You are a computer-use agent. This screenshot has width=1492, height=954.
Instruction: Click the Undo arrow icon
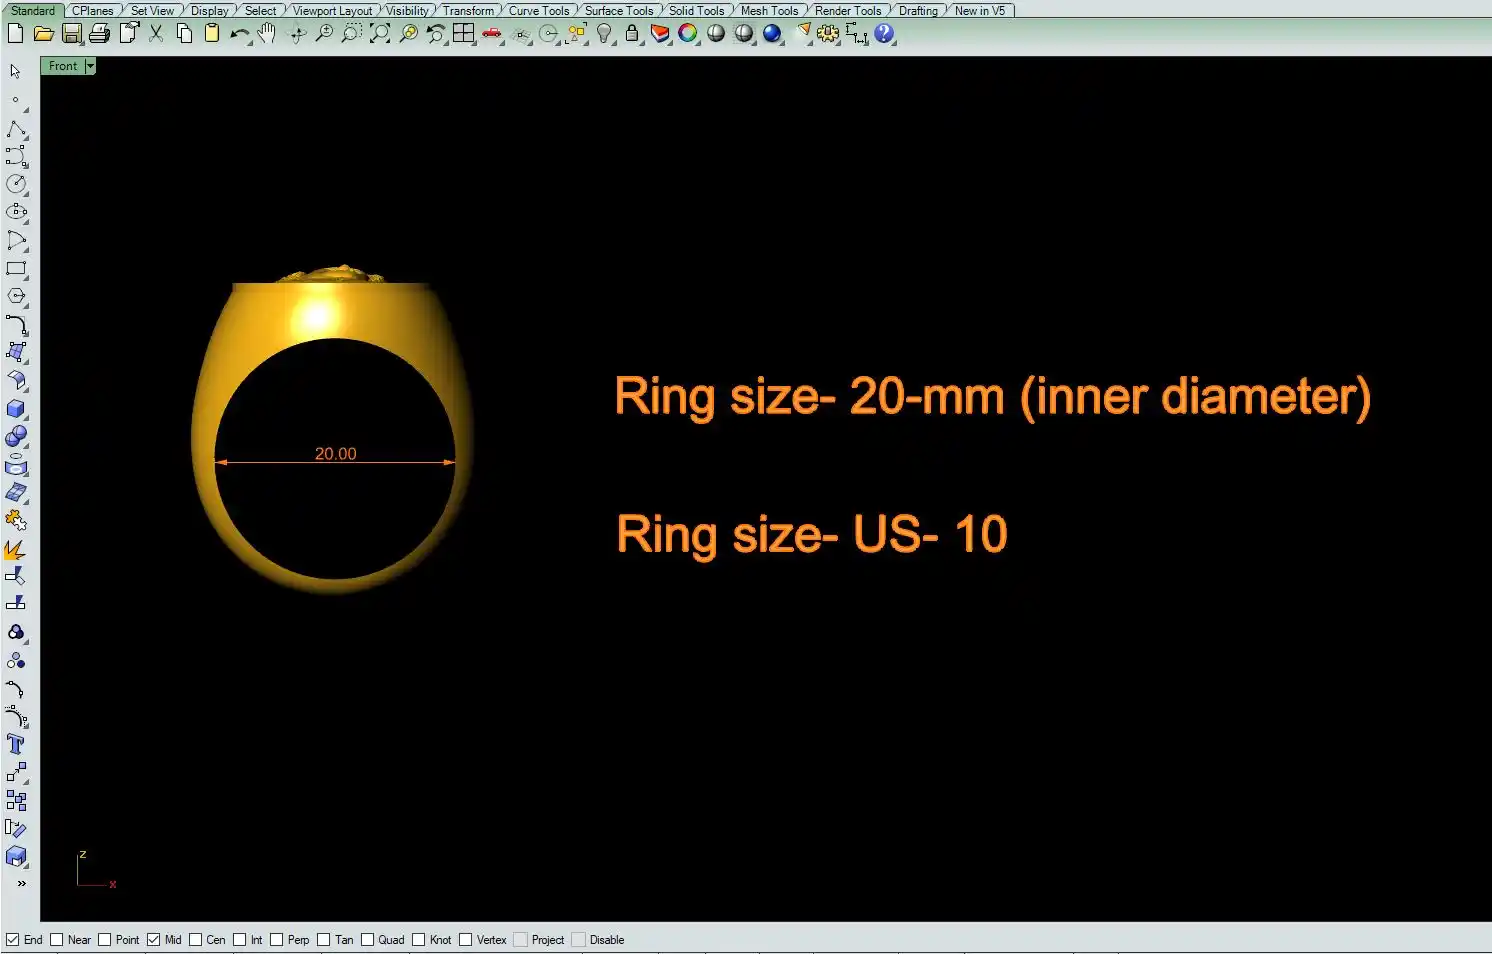click(239, 34)
